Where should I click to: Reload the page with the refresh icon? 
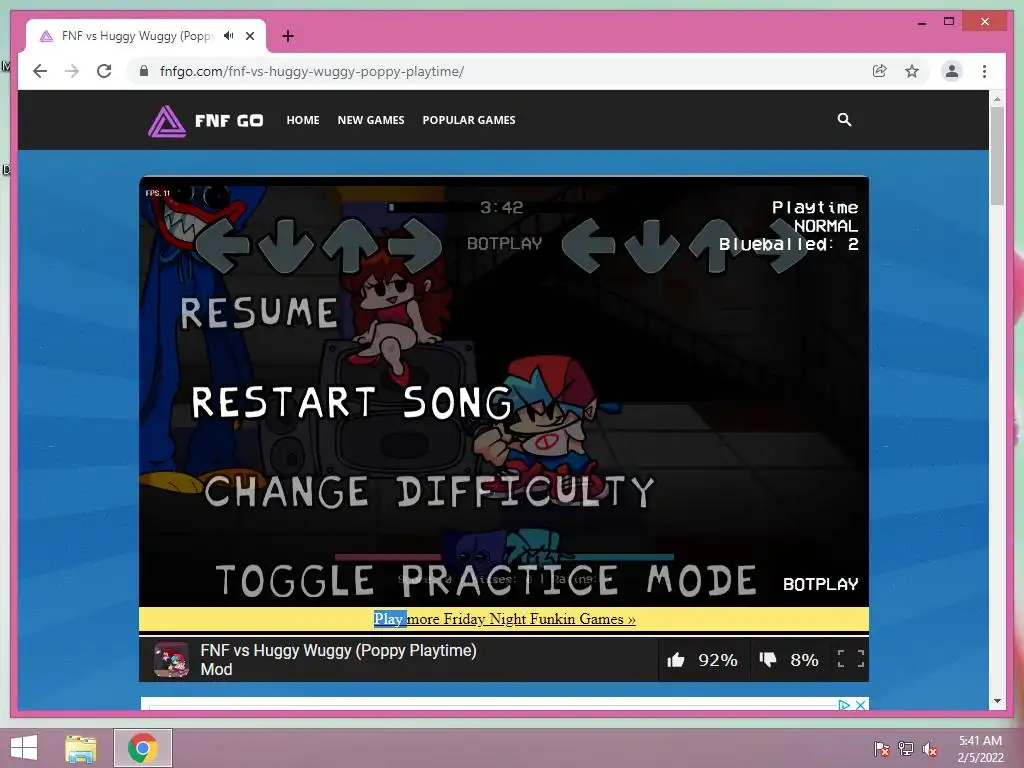104,71
